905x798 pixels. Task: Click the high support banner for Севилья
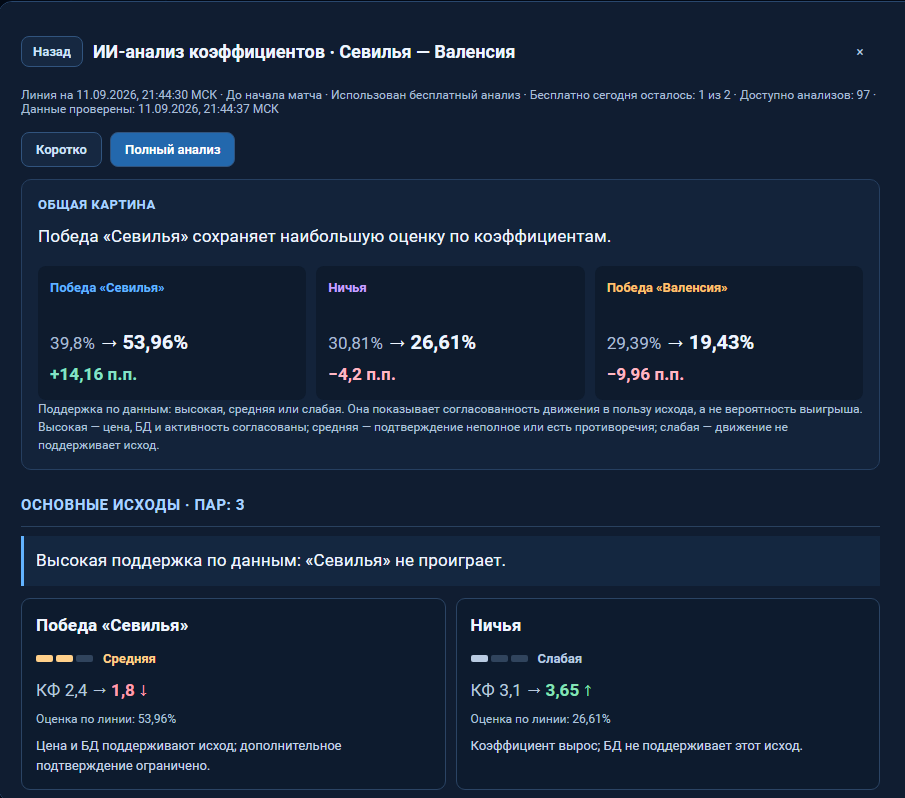(x=450, y=561)
